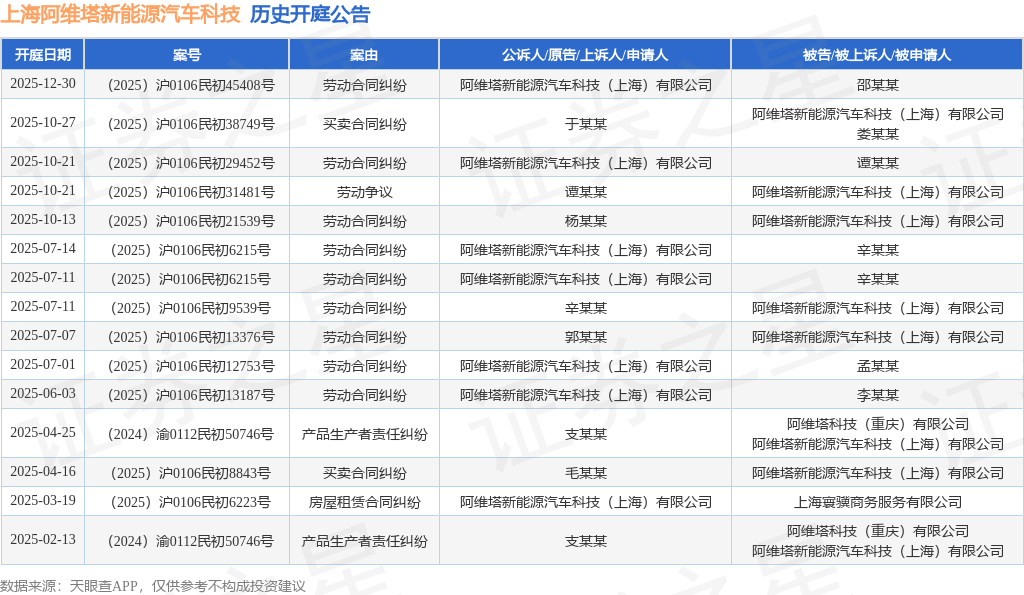
Task: Select case number (2025)沪0106民初13376号
Action: 191,337
